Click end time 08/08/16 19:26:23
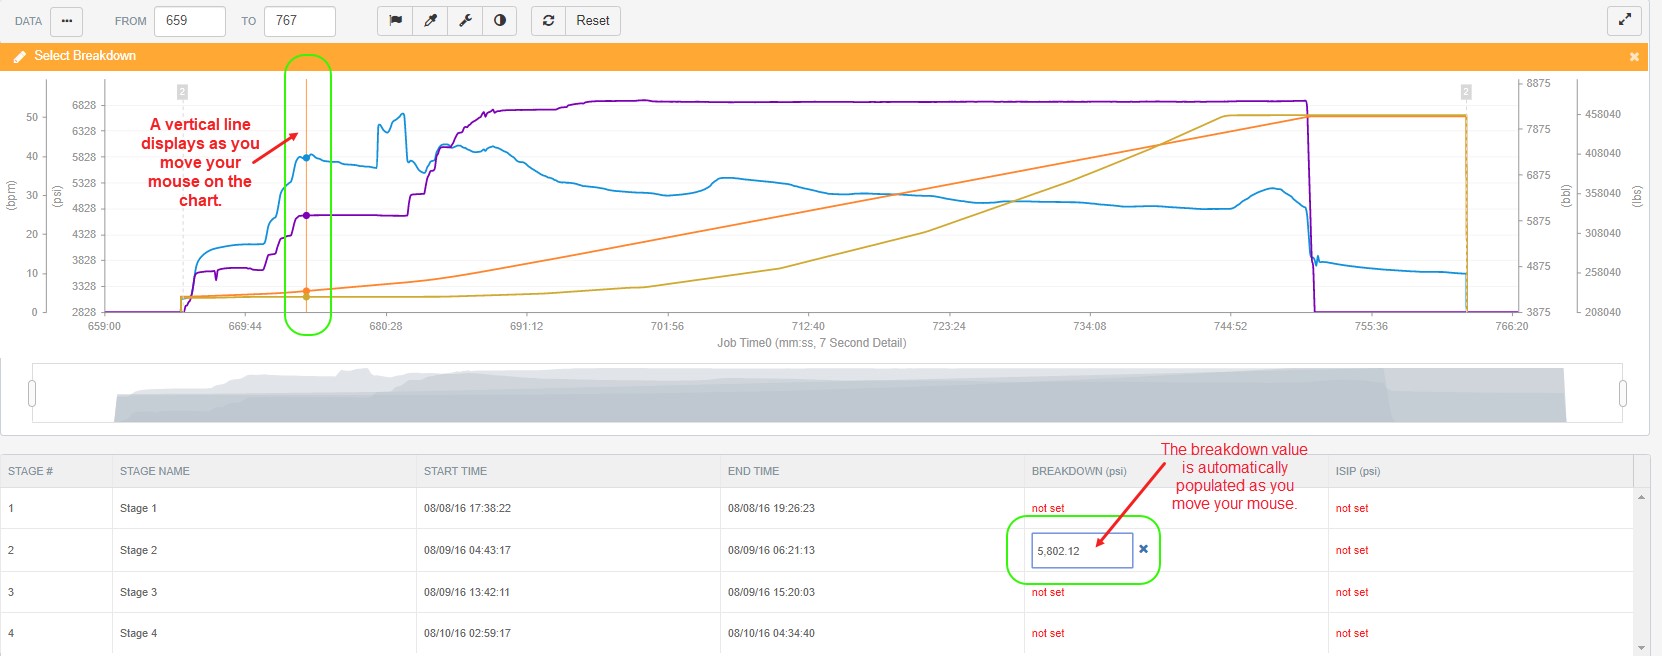The image size is (1662, 656). point(771,508)
